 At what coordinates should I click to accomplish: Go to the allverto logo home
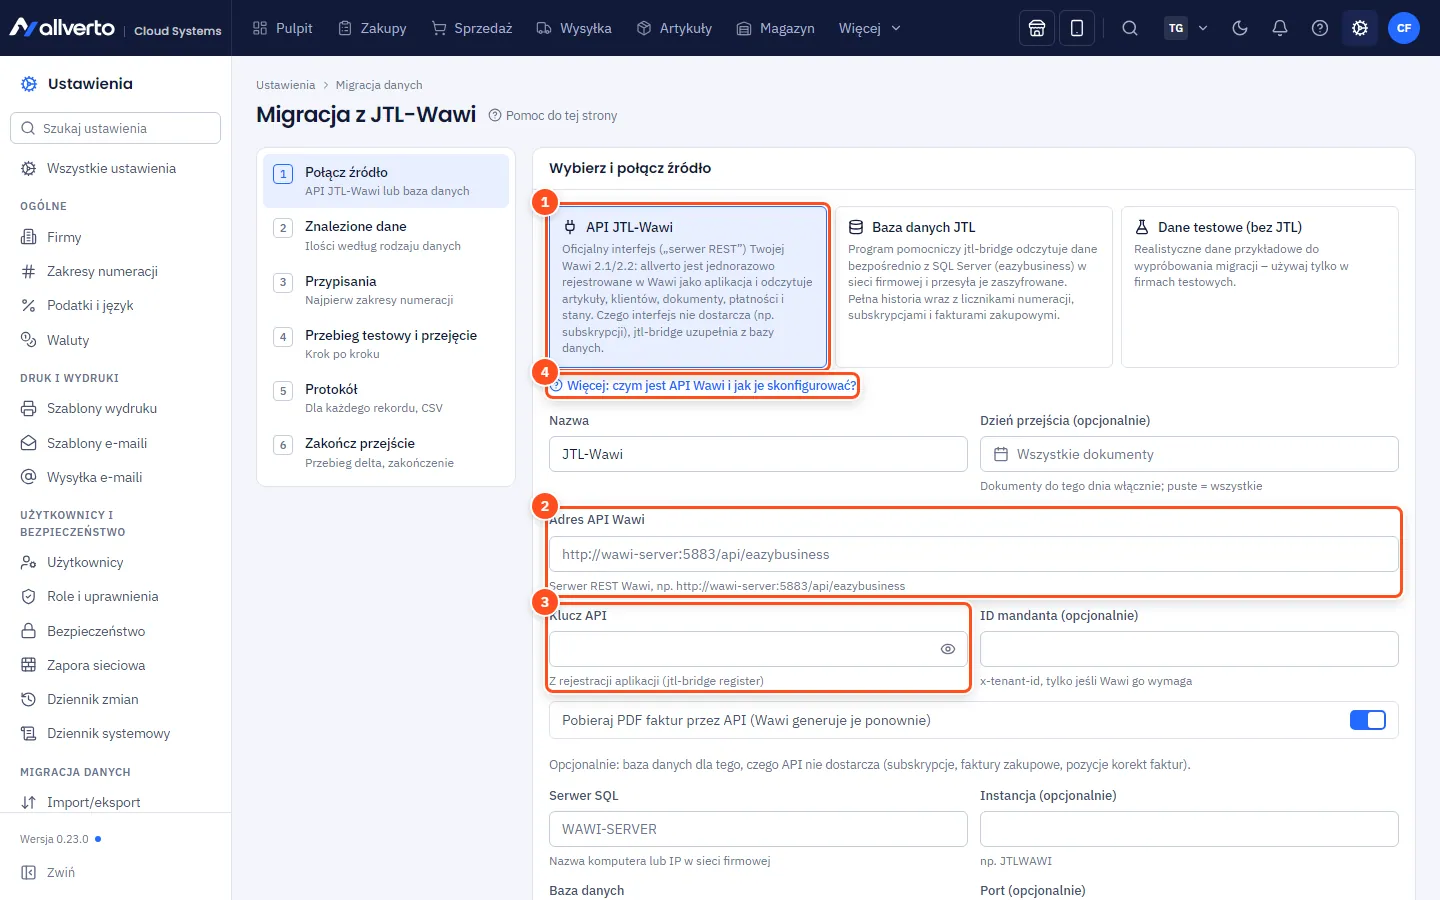pyautogui.click(x=62, y=28)
